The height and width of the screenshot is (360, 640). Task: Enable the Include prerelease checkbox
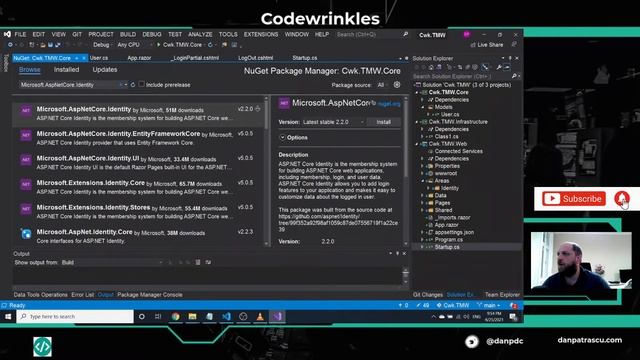tap(141, 84)
